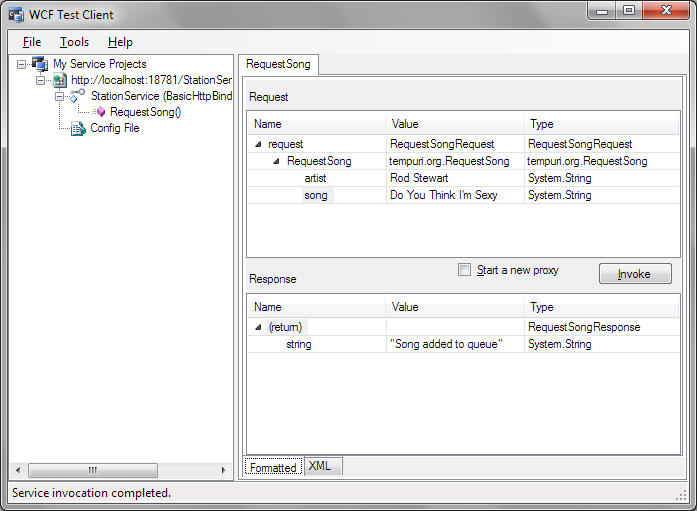
Task: Select Config File in the service tree
Action: tap(115, 128)
